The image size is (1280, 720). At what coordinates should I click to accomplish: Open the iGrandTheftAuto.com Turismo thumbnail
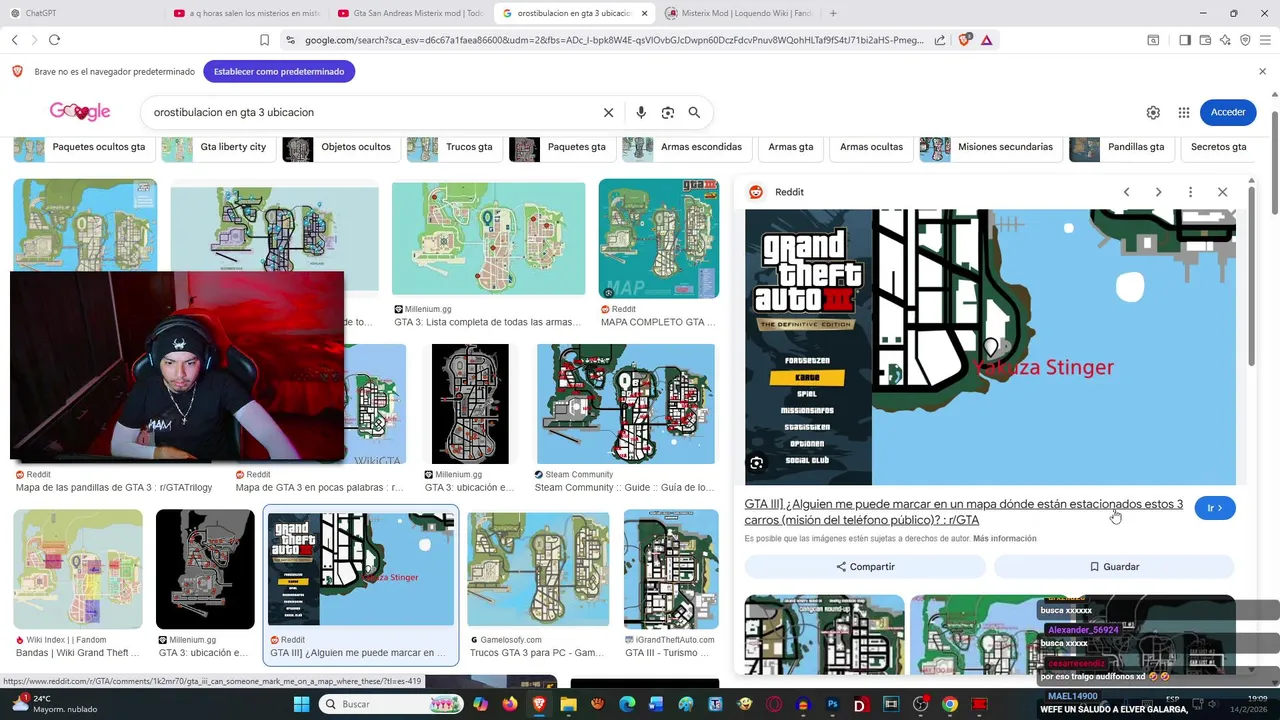click(671, 569)
